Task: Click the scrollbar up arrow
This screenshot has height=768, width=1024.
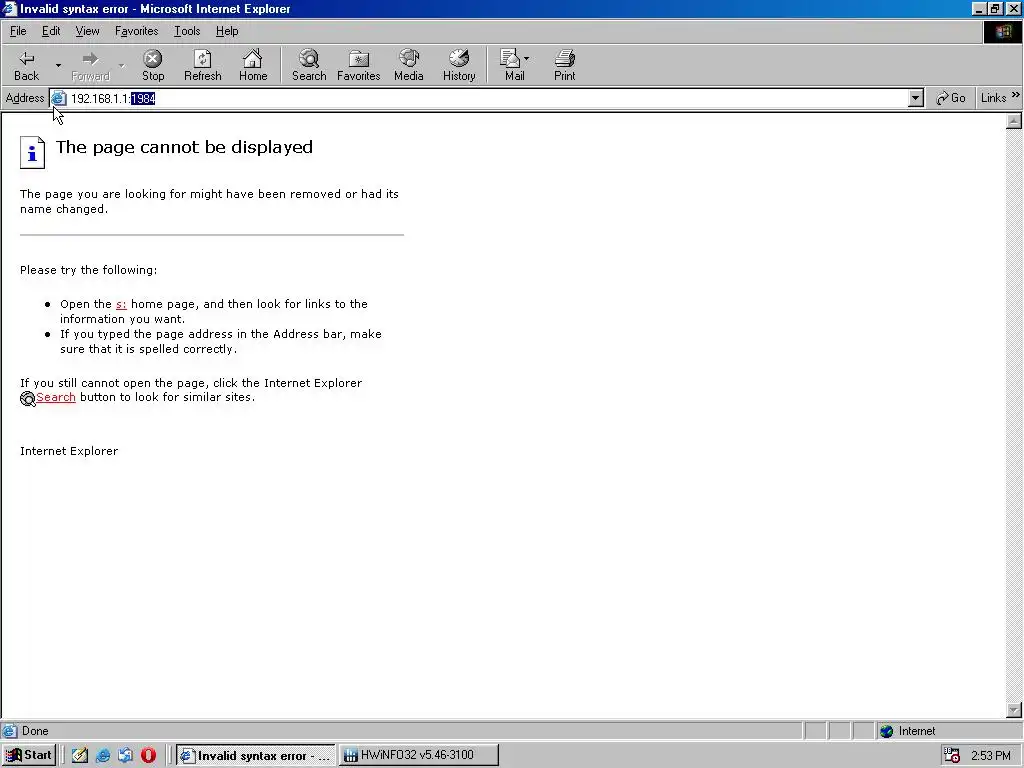Action: coord(1014,121)
